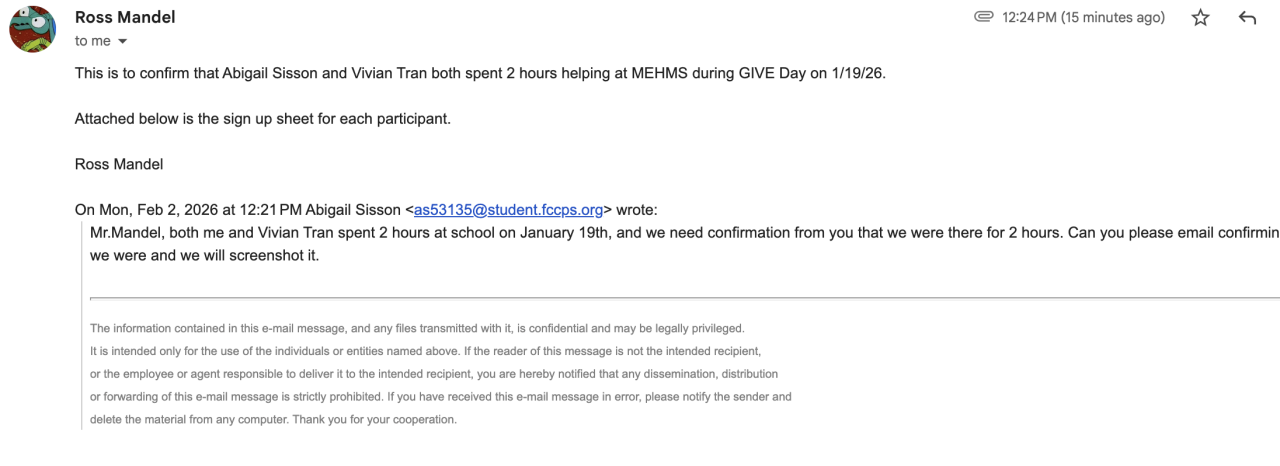Click the paperclip attachment icon
The image size is (1280, 466).
(x=984, y=18)
